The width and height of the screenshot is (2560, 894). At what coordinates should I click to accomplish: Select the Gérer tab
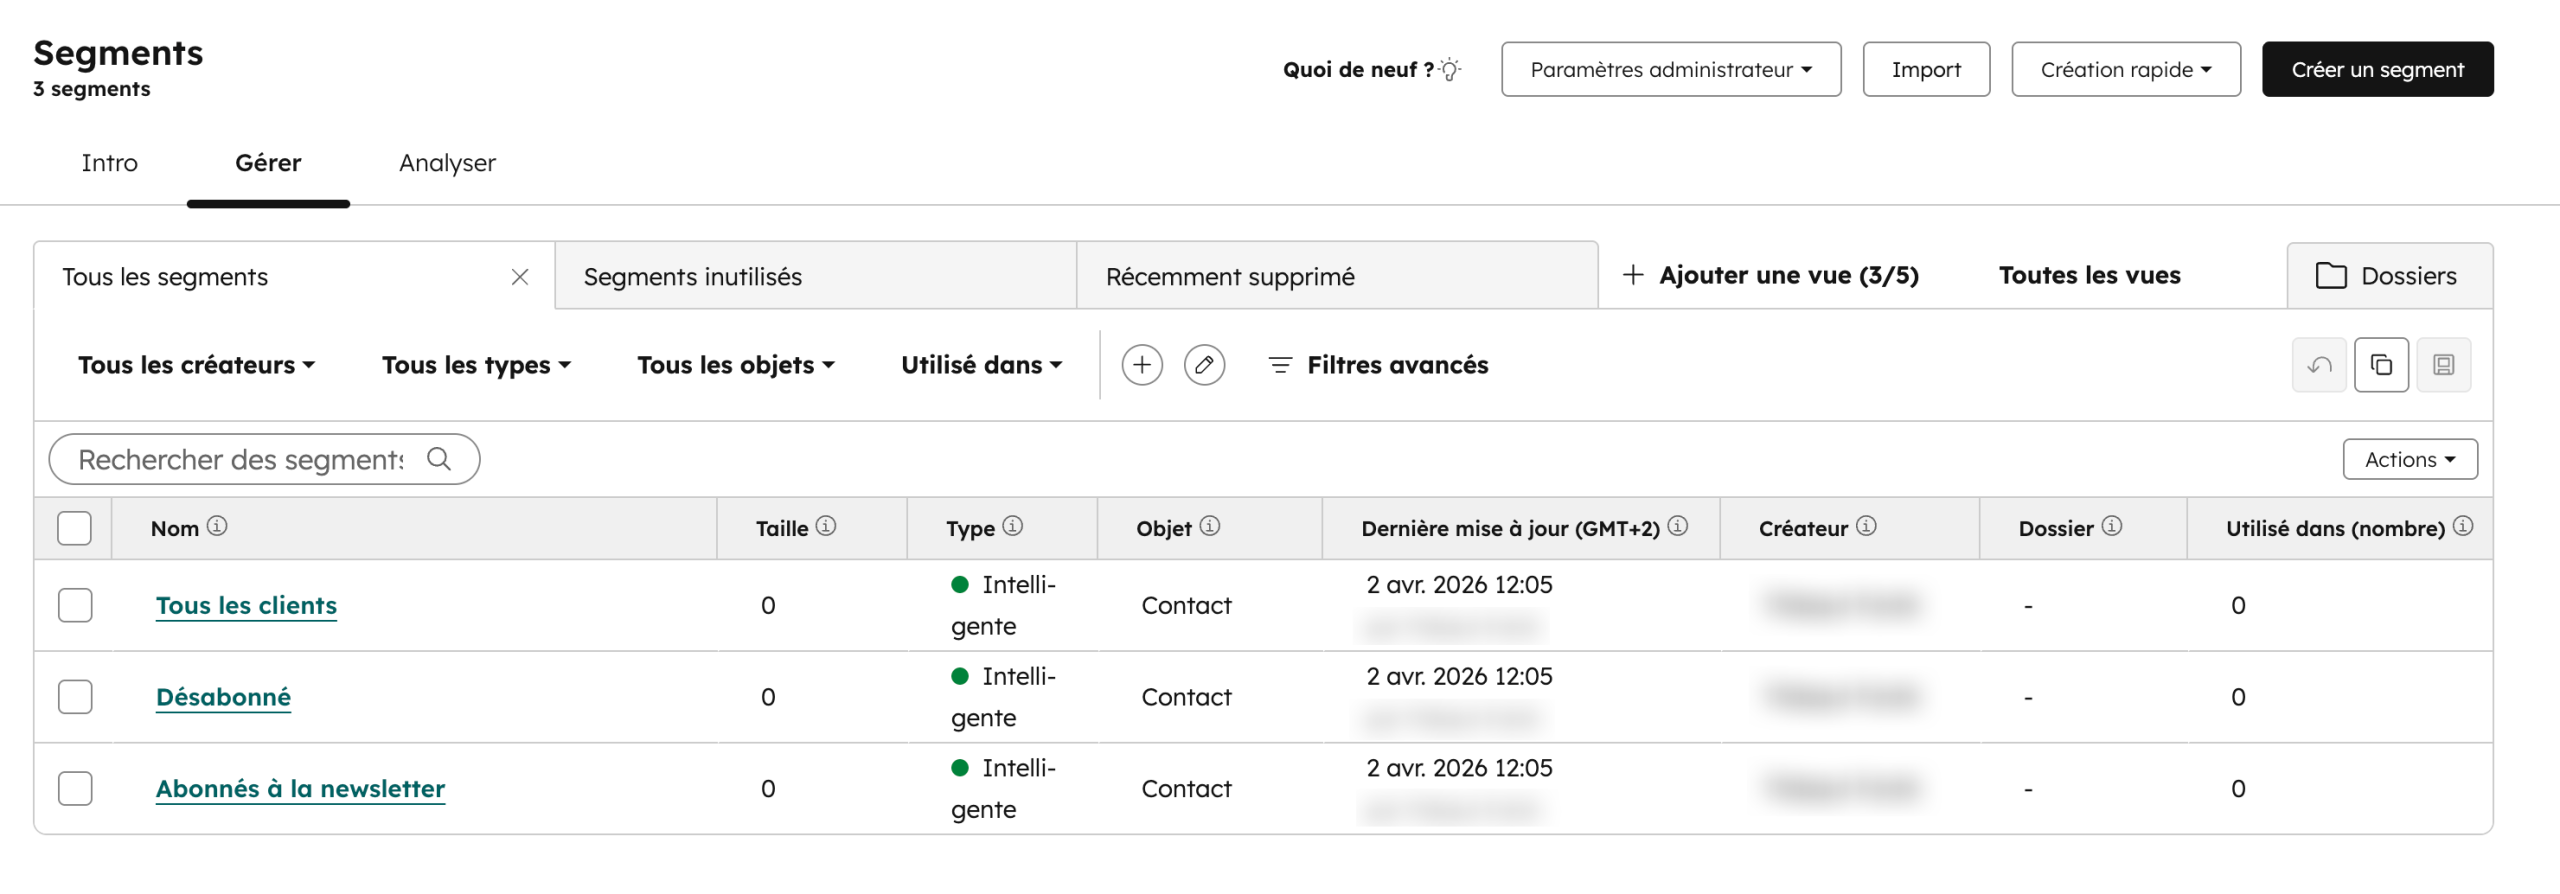pos(268,163)
